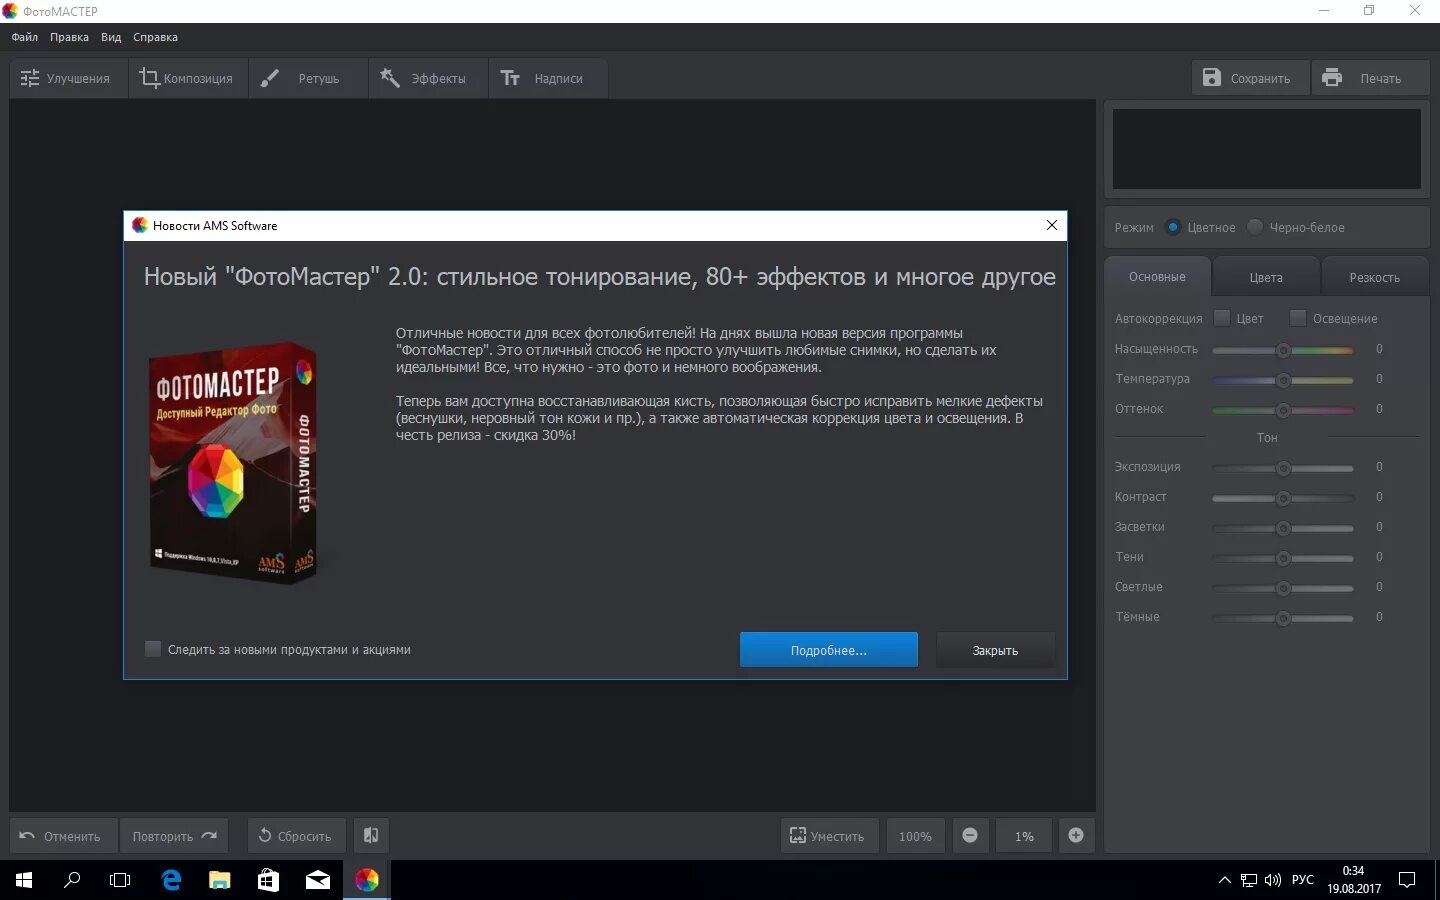Open the volume control in the tray

point(1273,880)
